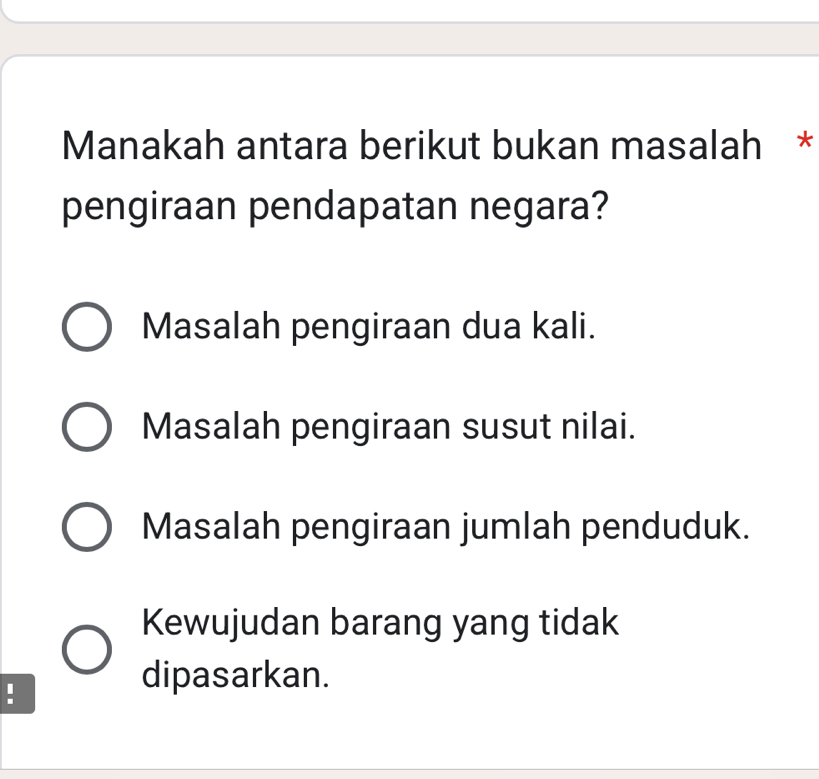
Task: Tap the 'Masalah pengiraan jumlah penduduk.' label text
Action: (x=446, y=526)
